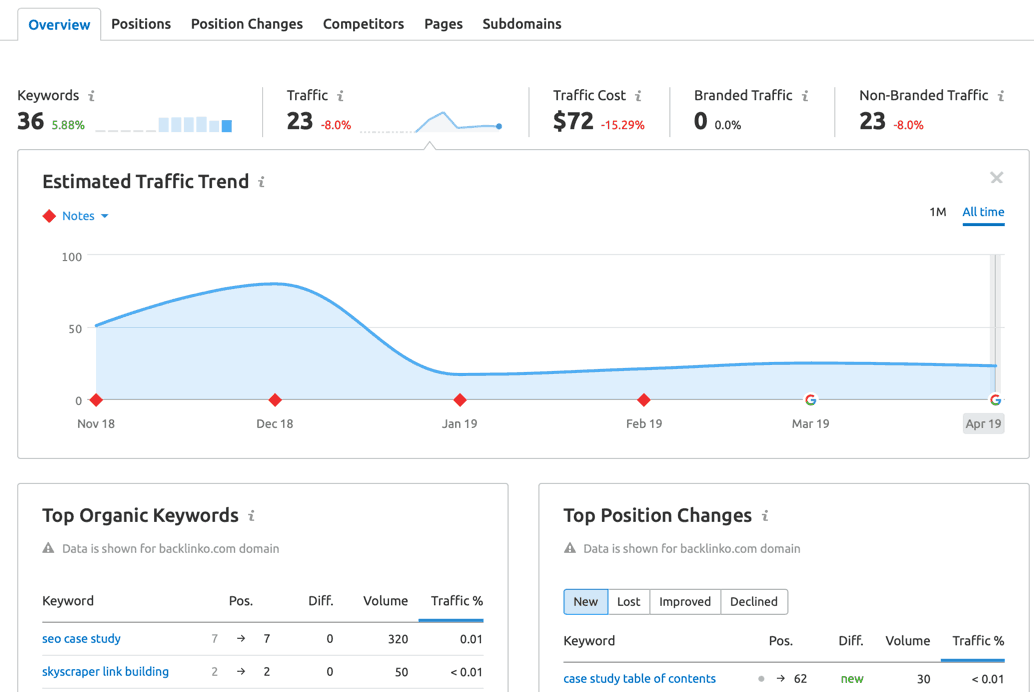
Task: Click the Traffic Cost info icon
Action: pos(639,95)
